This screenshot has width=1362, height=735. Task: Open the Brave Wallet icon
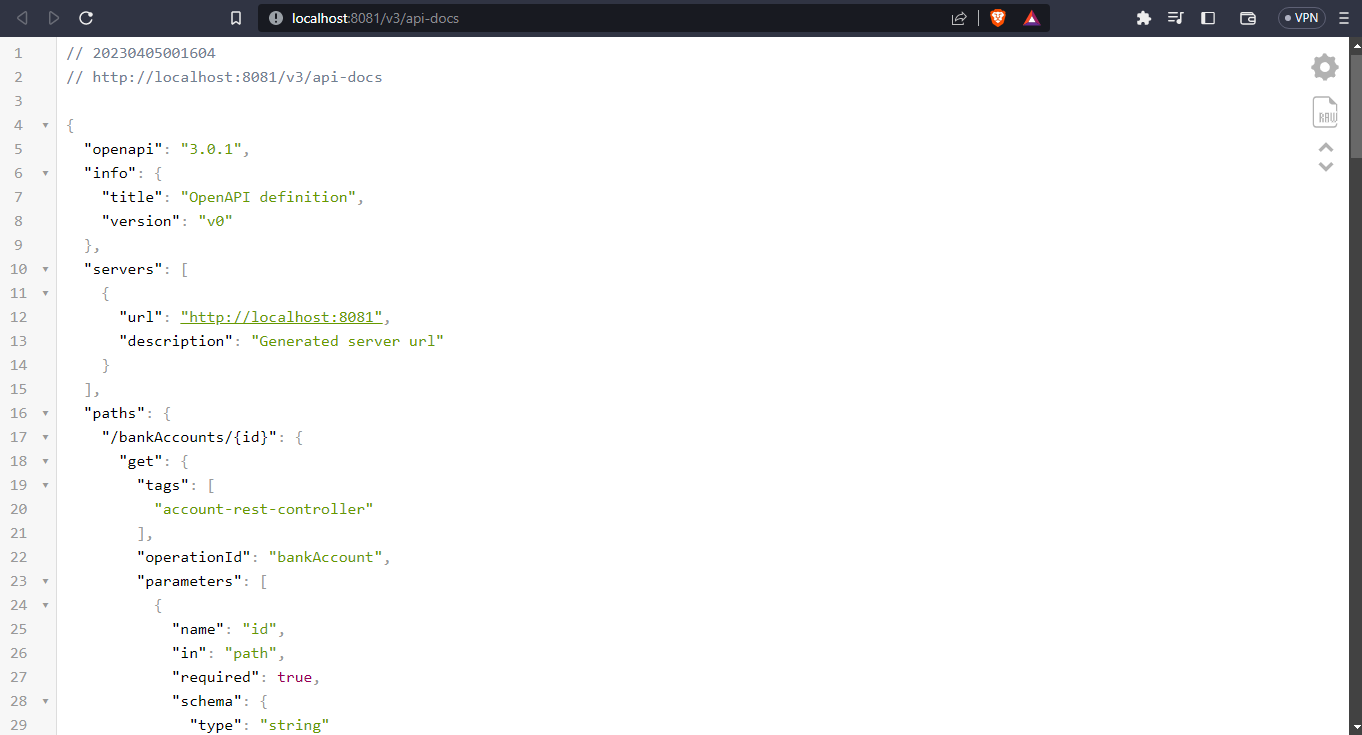pyautogui.click(x=1246, y=17)
